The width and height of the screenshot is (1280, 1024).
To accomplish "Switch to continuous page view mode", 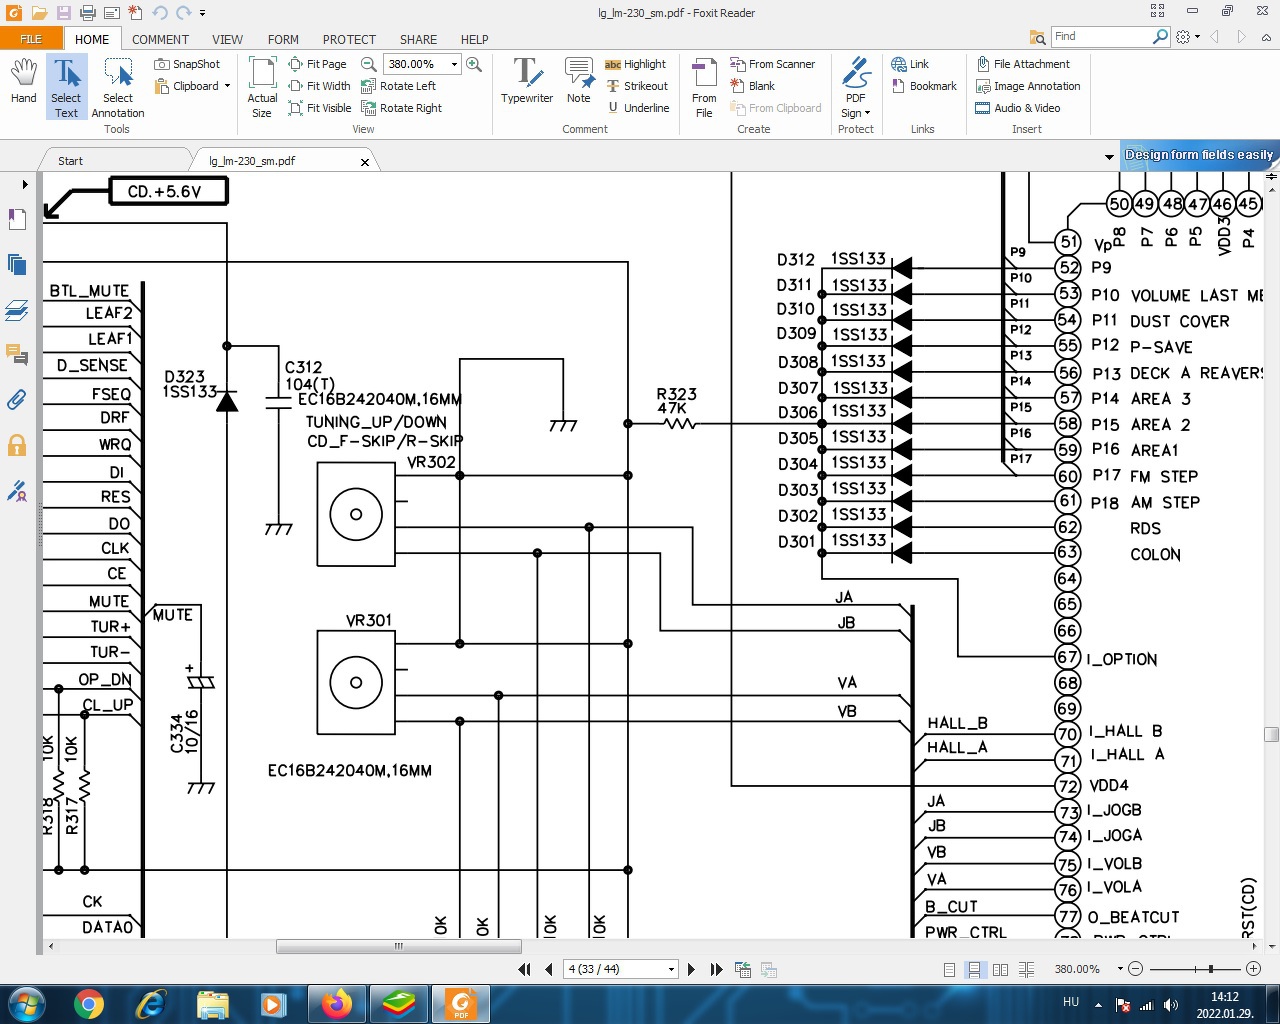I will [x=974, y=969].
